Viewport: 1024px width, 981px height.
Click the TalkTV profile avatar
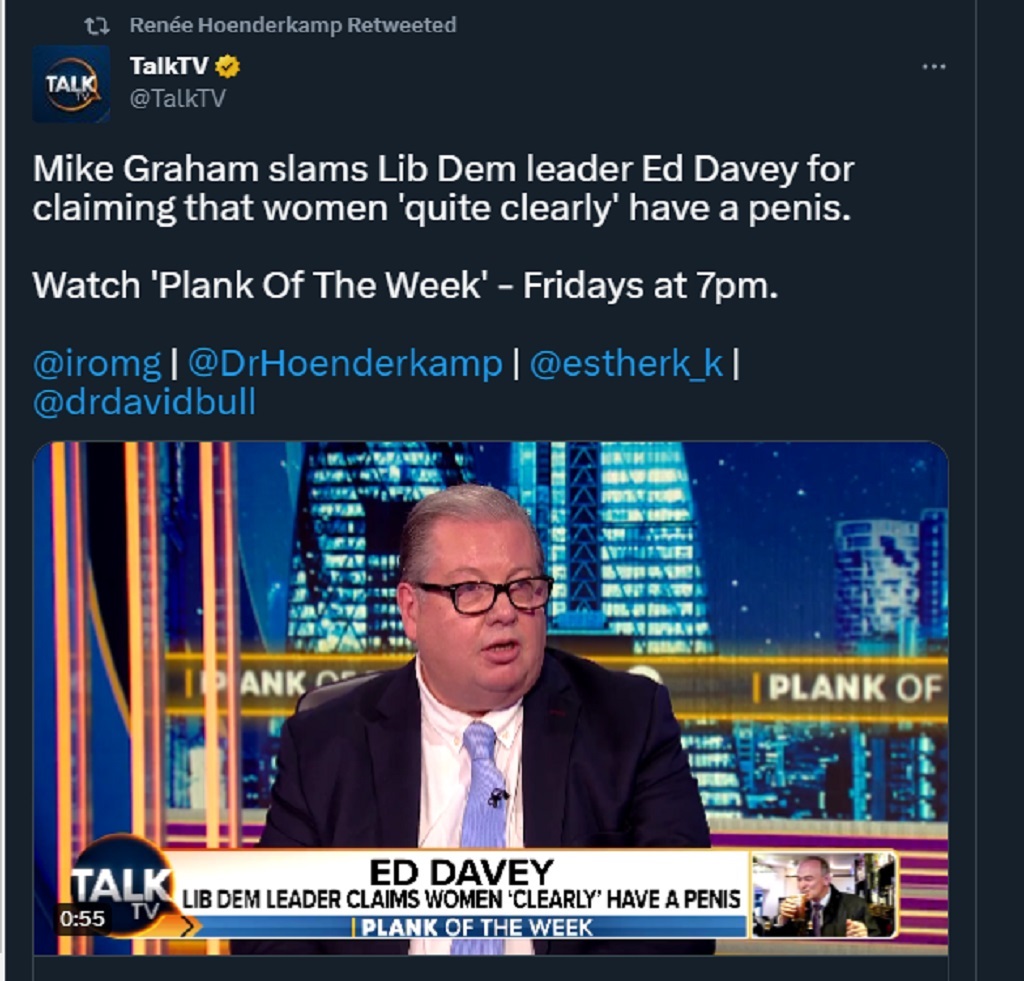(71, 84)
